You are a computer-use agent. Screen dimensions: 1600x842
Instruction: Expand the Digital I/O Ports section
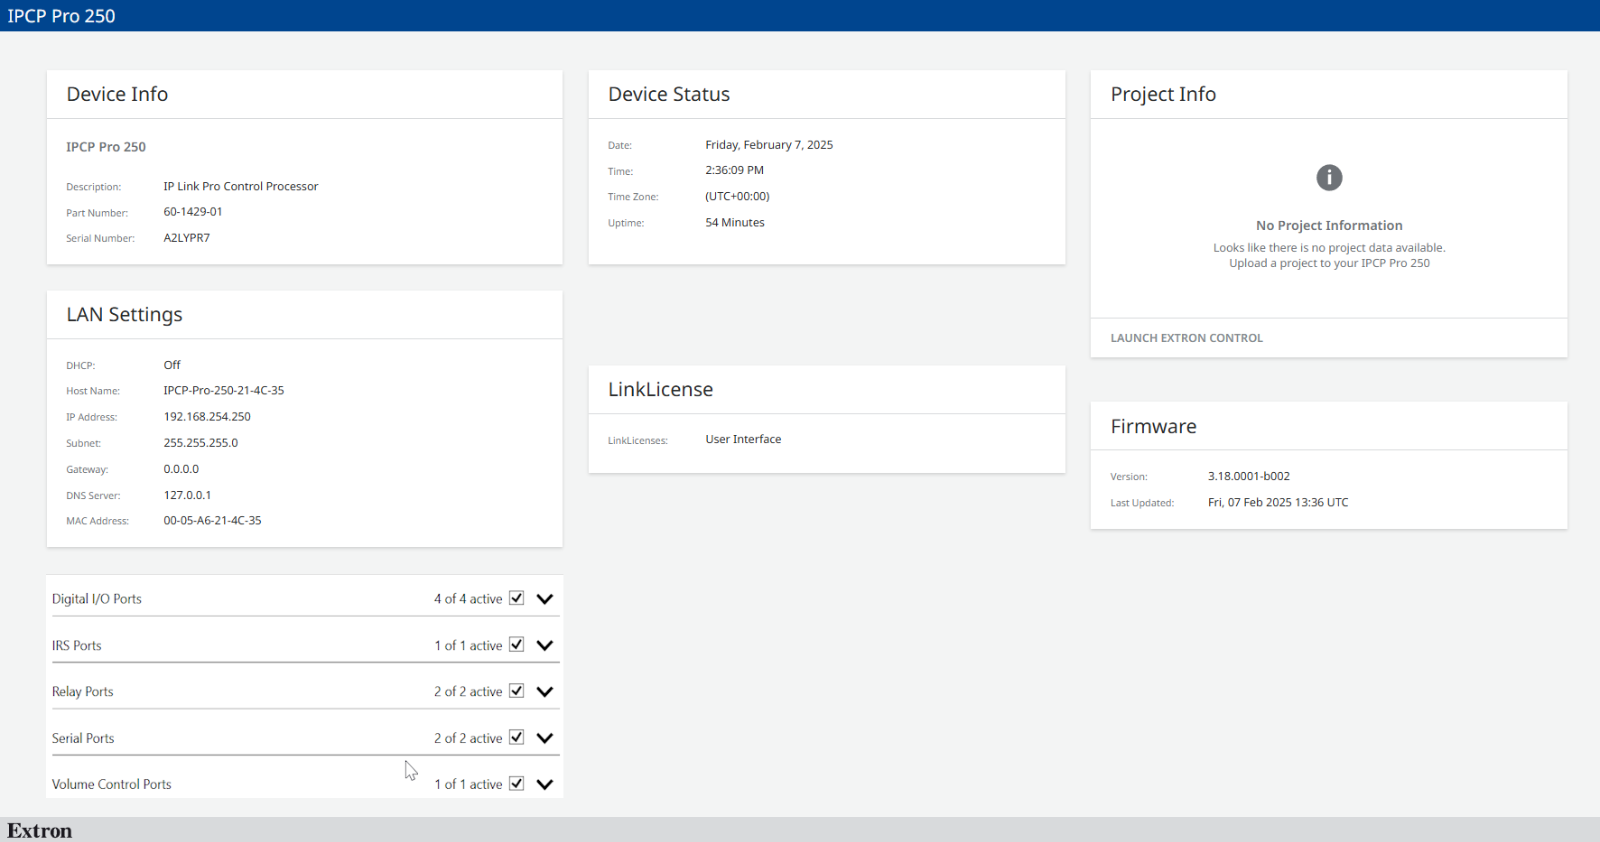[545, 599]
